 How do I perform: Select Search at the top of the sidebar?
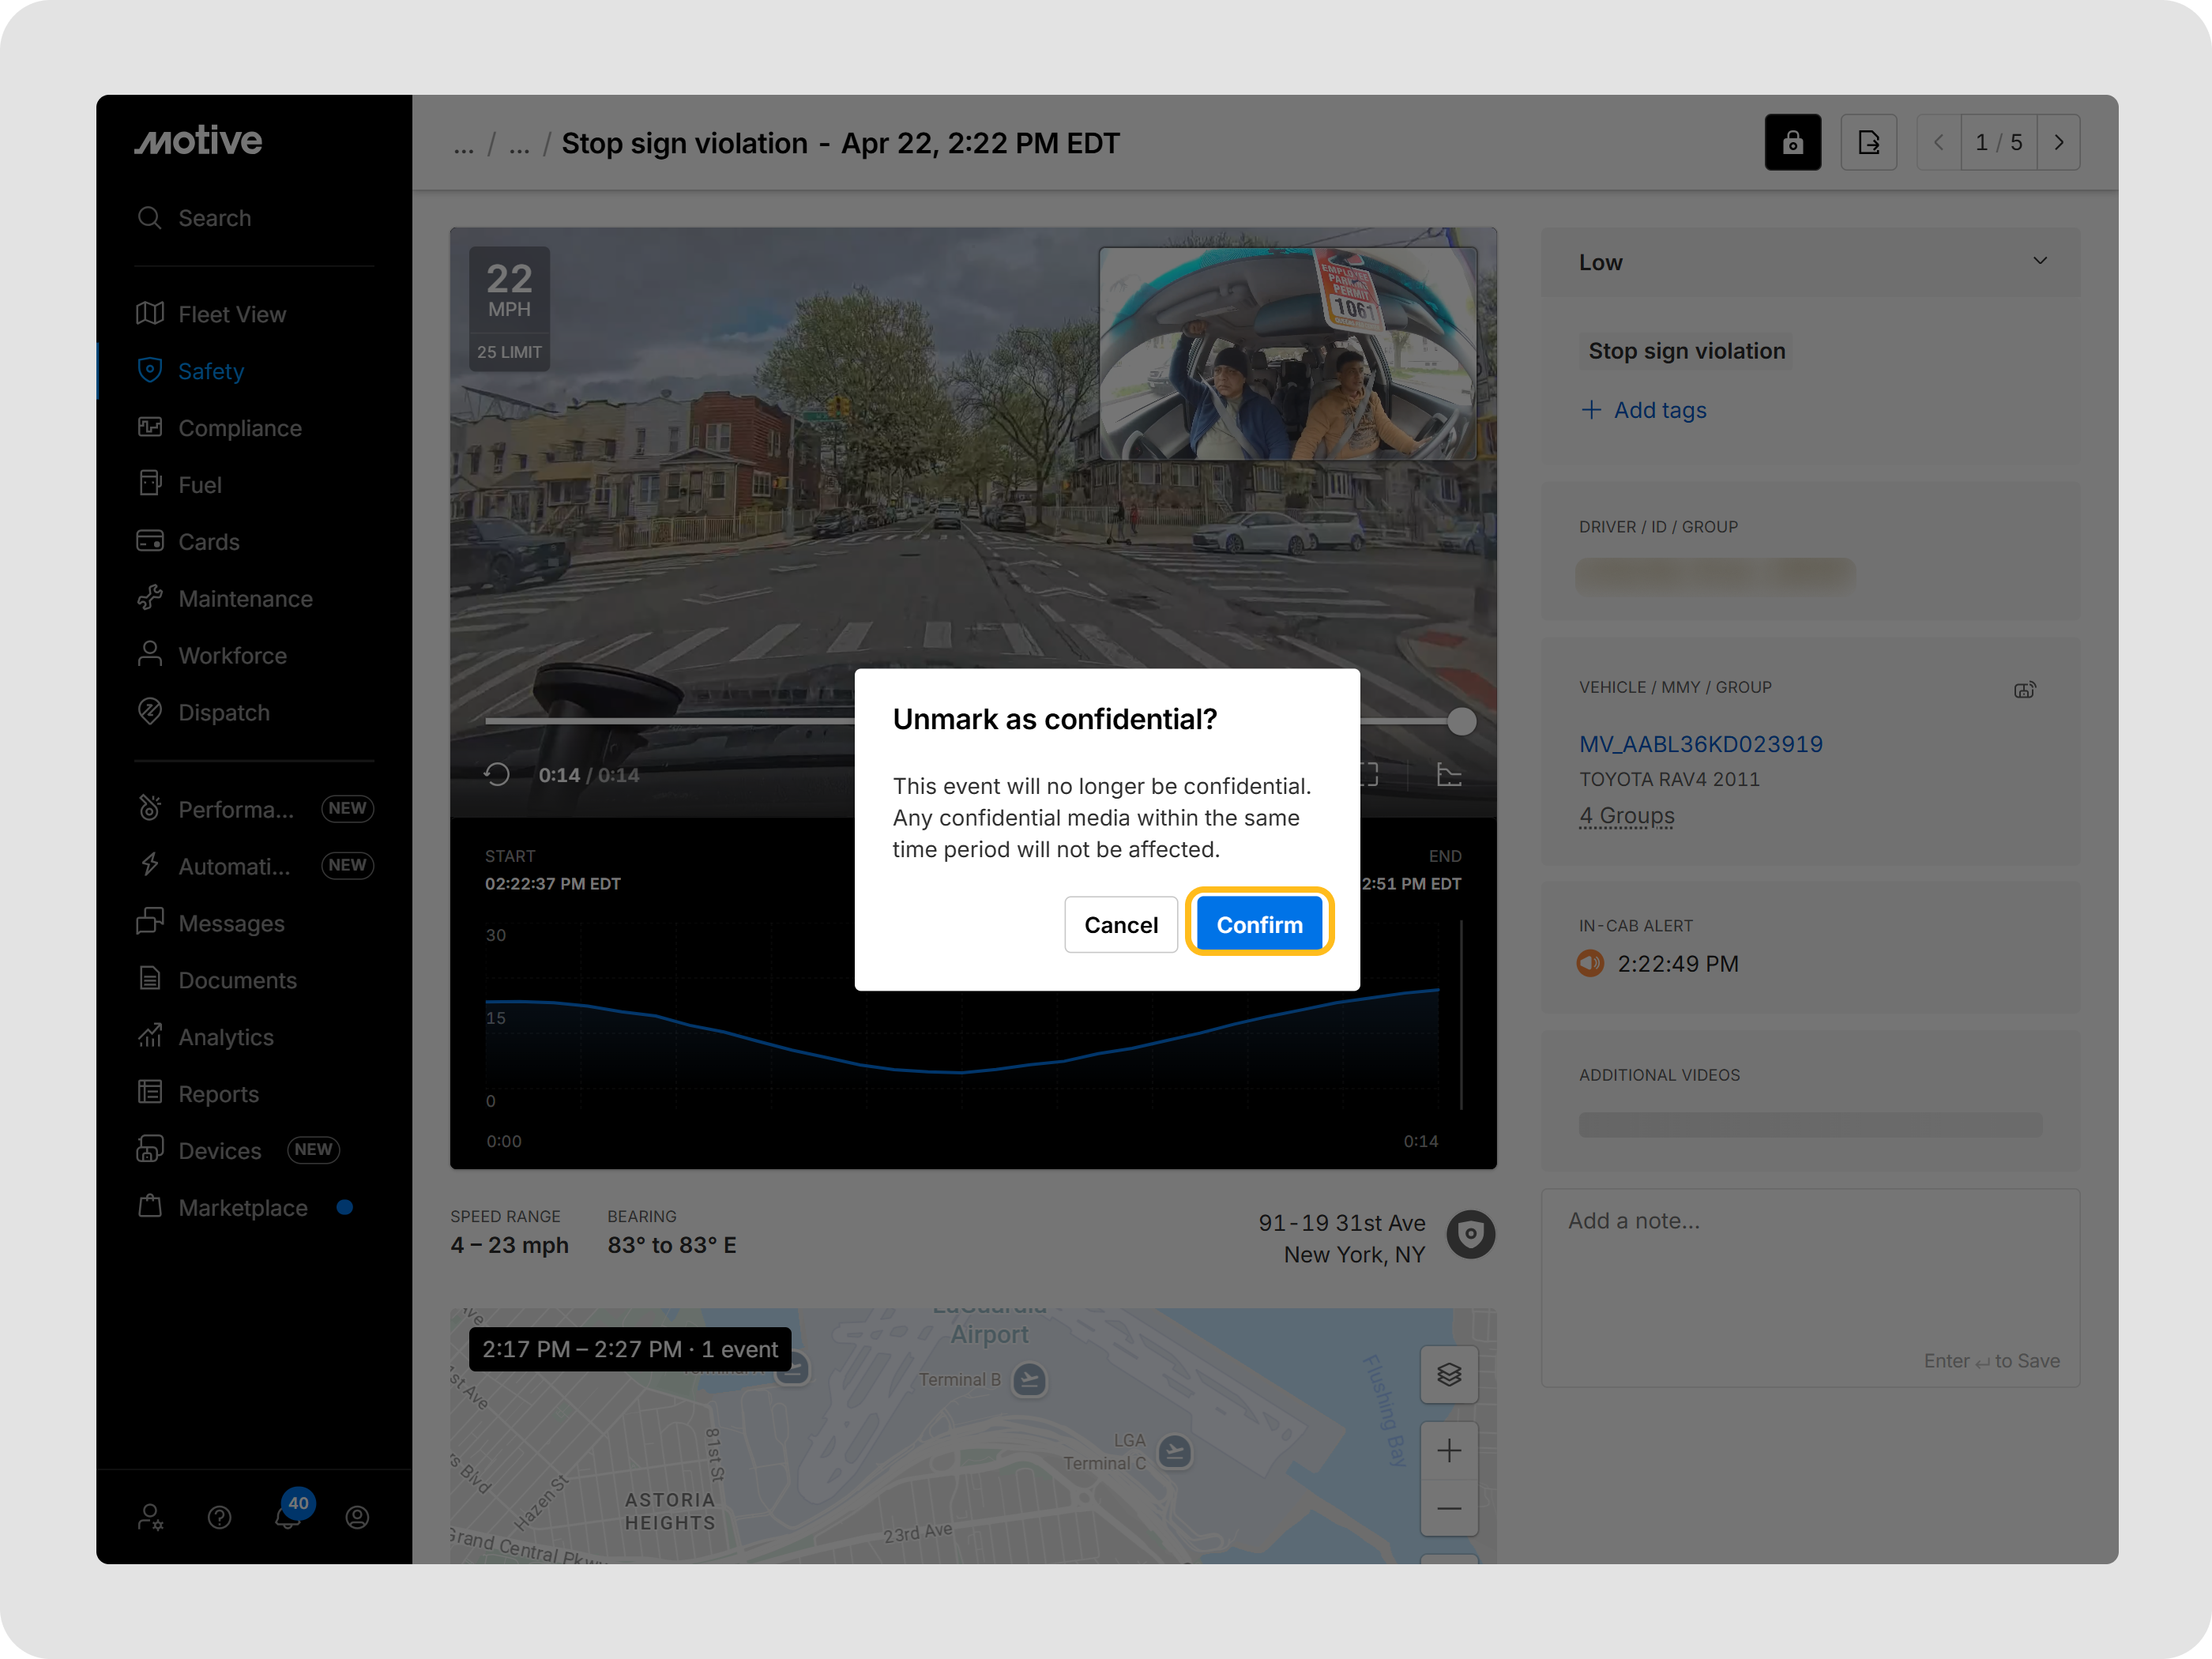pos(213,217)
